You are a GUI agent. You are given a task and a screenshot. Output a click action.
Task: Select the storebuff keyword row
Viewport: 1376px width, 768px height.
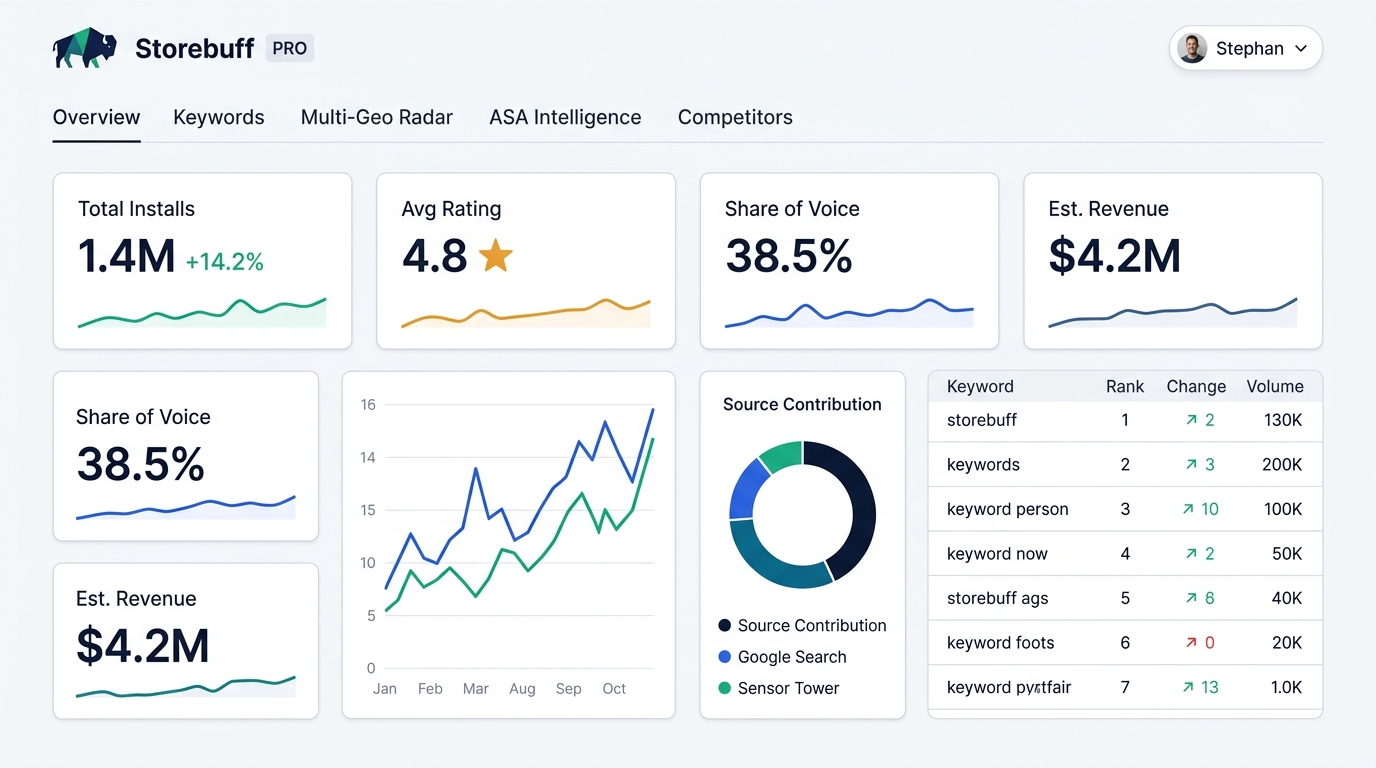[x=1125, y=420]
